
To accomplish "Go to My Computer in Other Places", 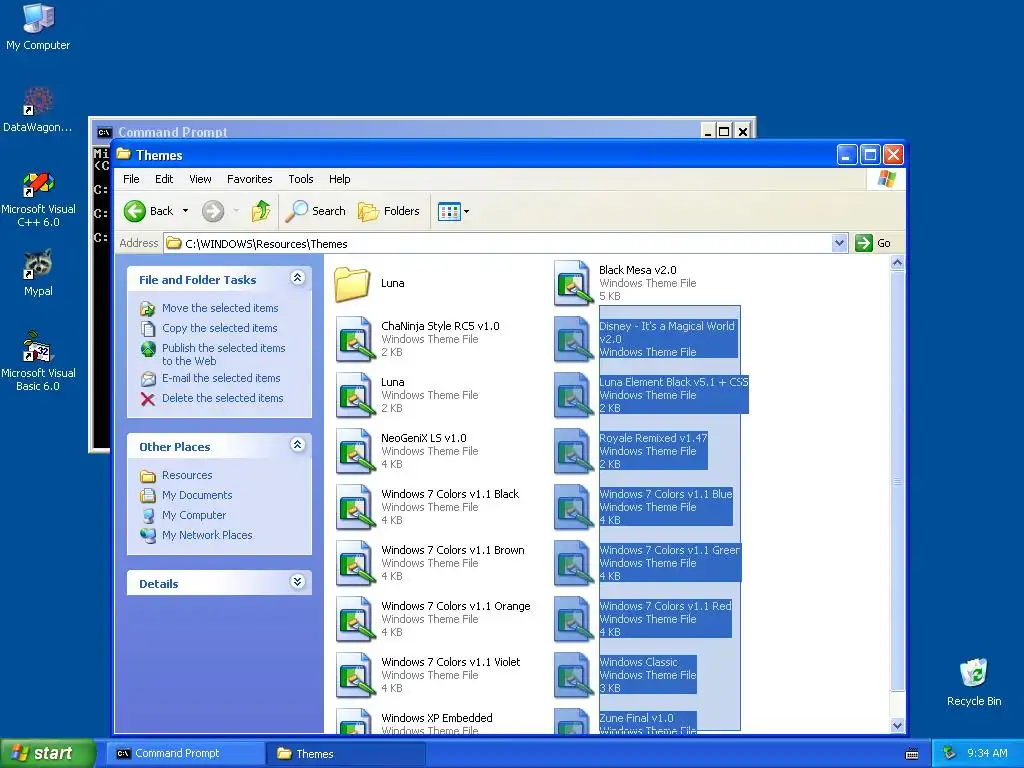I will [x=194, y=515].
